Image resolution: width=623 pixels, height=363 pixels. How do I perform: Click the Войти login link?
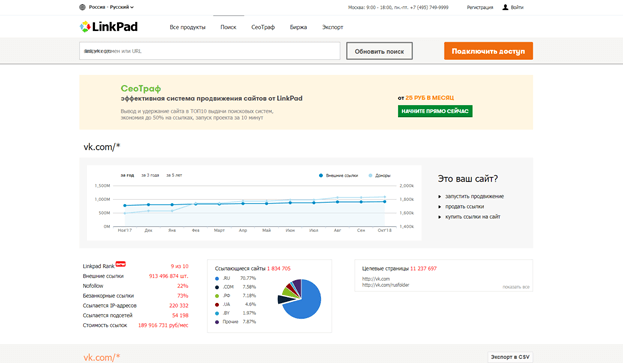[x=517, y=7]
